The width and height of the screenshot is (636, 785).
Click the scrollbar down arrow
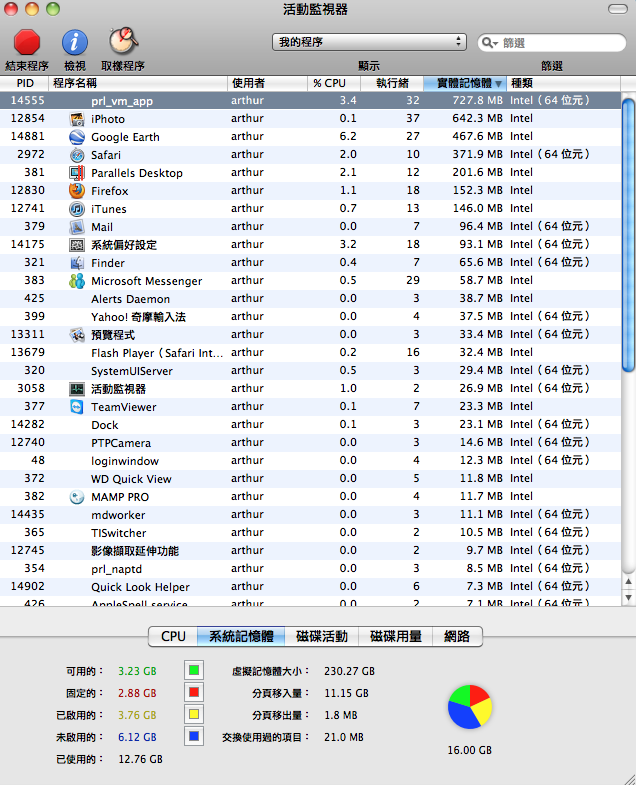tap(628, 597)
